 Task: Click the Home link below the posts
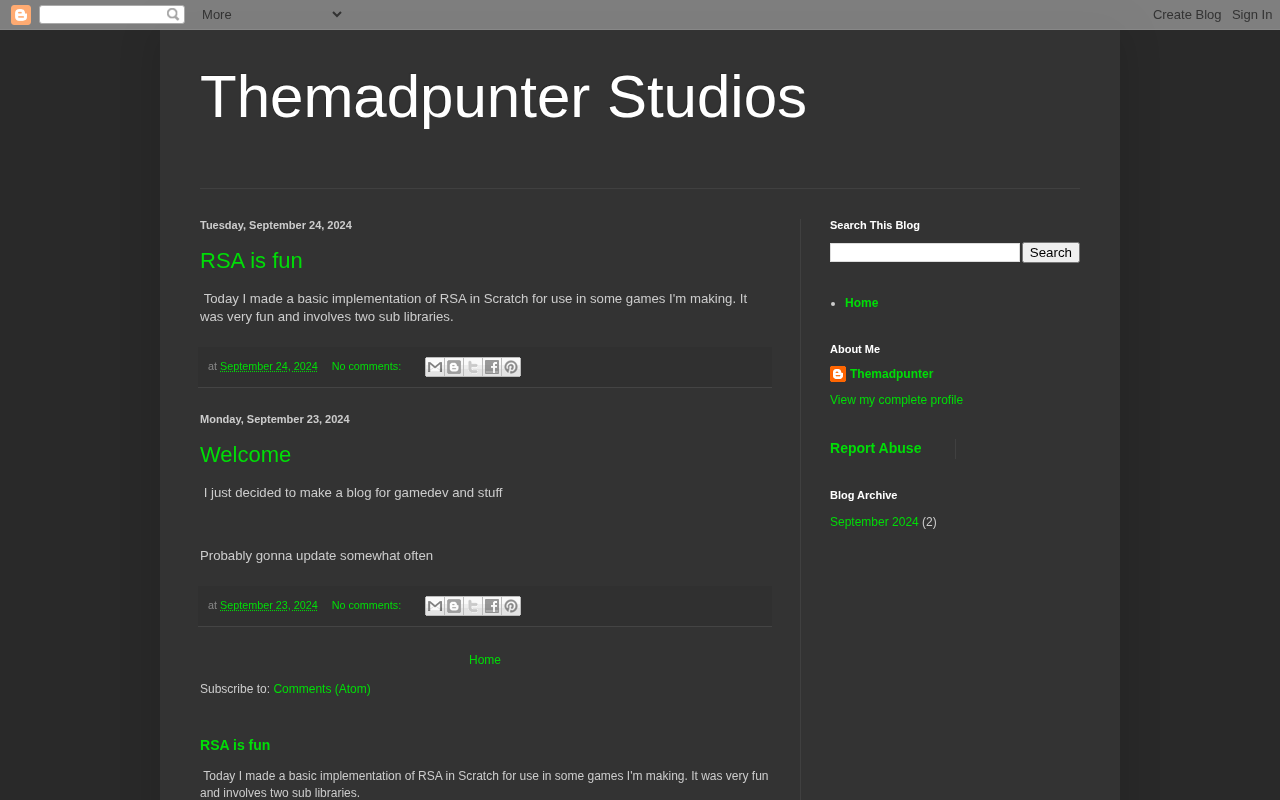(485, 660)
